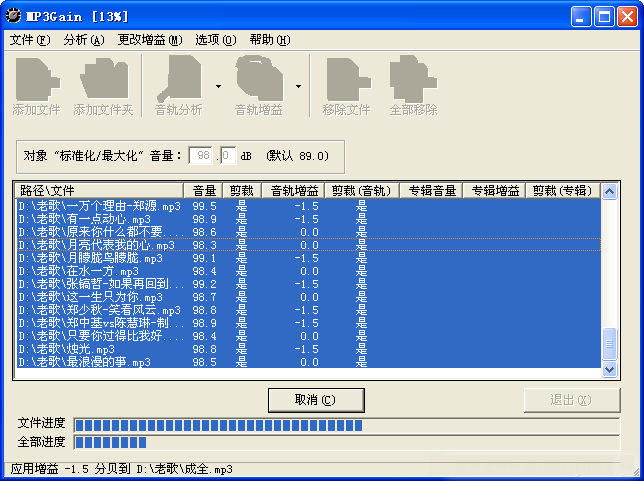Click the 专辑音量 column header

(x=431, y=191)
